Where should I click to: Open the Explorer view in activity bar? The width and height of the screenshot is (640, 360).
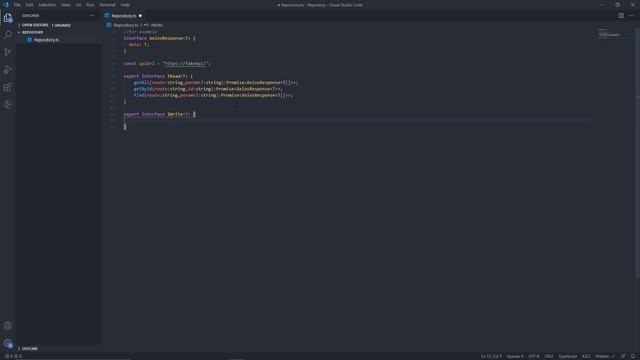pyautogui.click(x=8, y=18)
